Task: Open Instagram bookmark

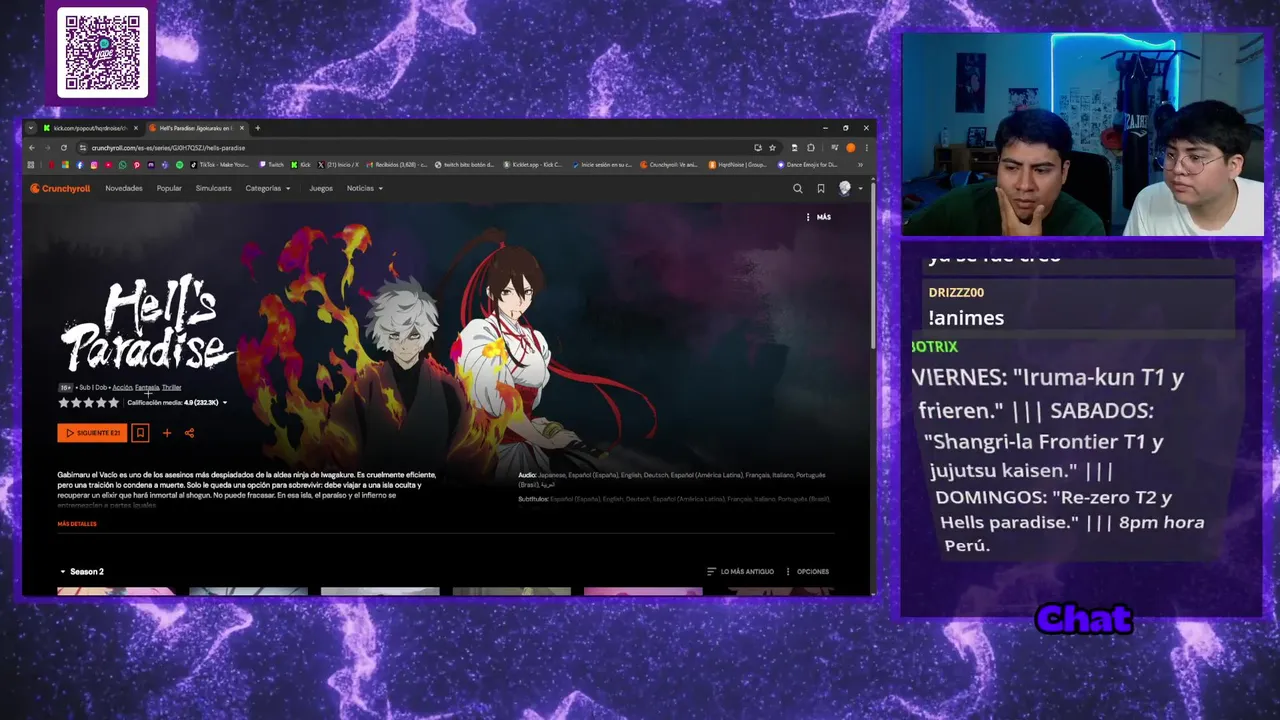Action: (94, 165)
